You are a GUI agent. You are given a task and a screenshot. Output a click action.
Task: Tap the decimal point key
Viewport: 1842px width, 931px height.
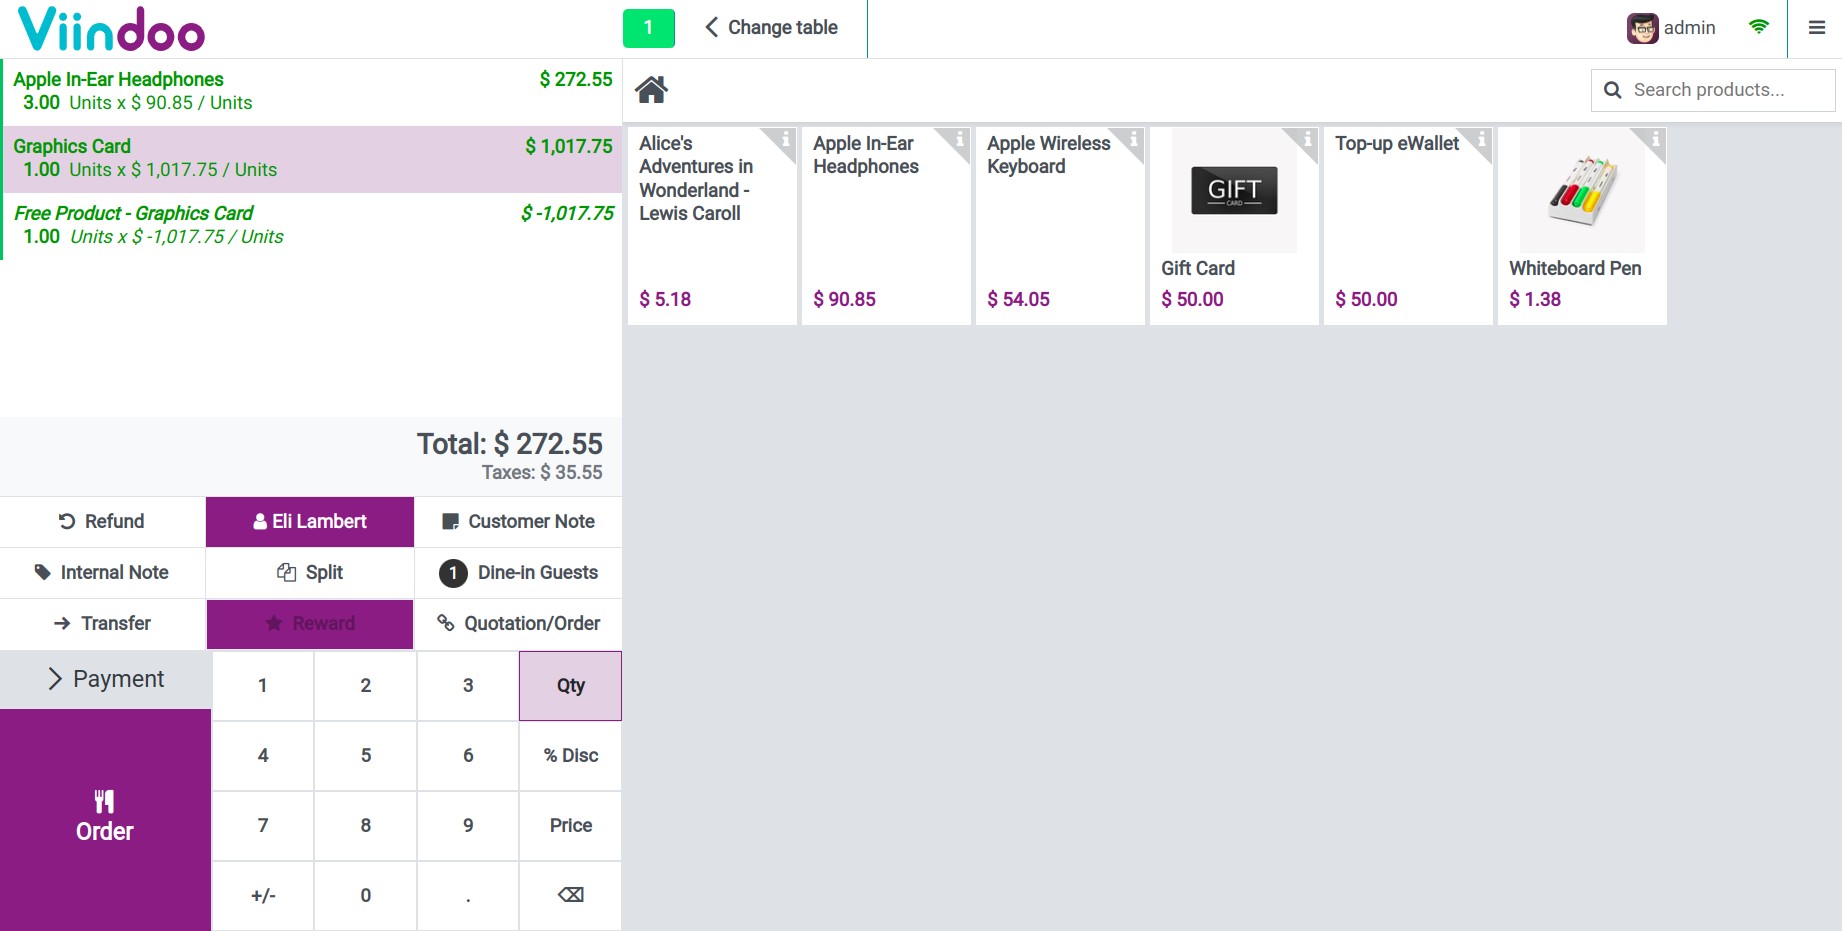[x=468, y=895]
